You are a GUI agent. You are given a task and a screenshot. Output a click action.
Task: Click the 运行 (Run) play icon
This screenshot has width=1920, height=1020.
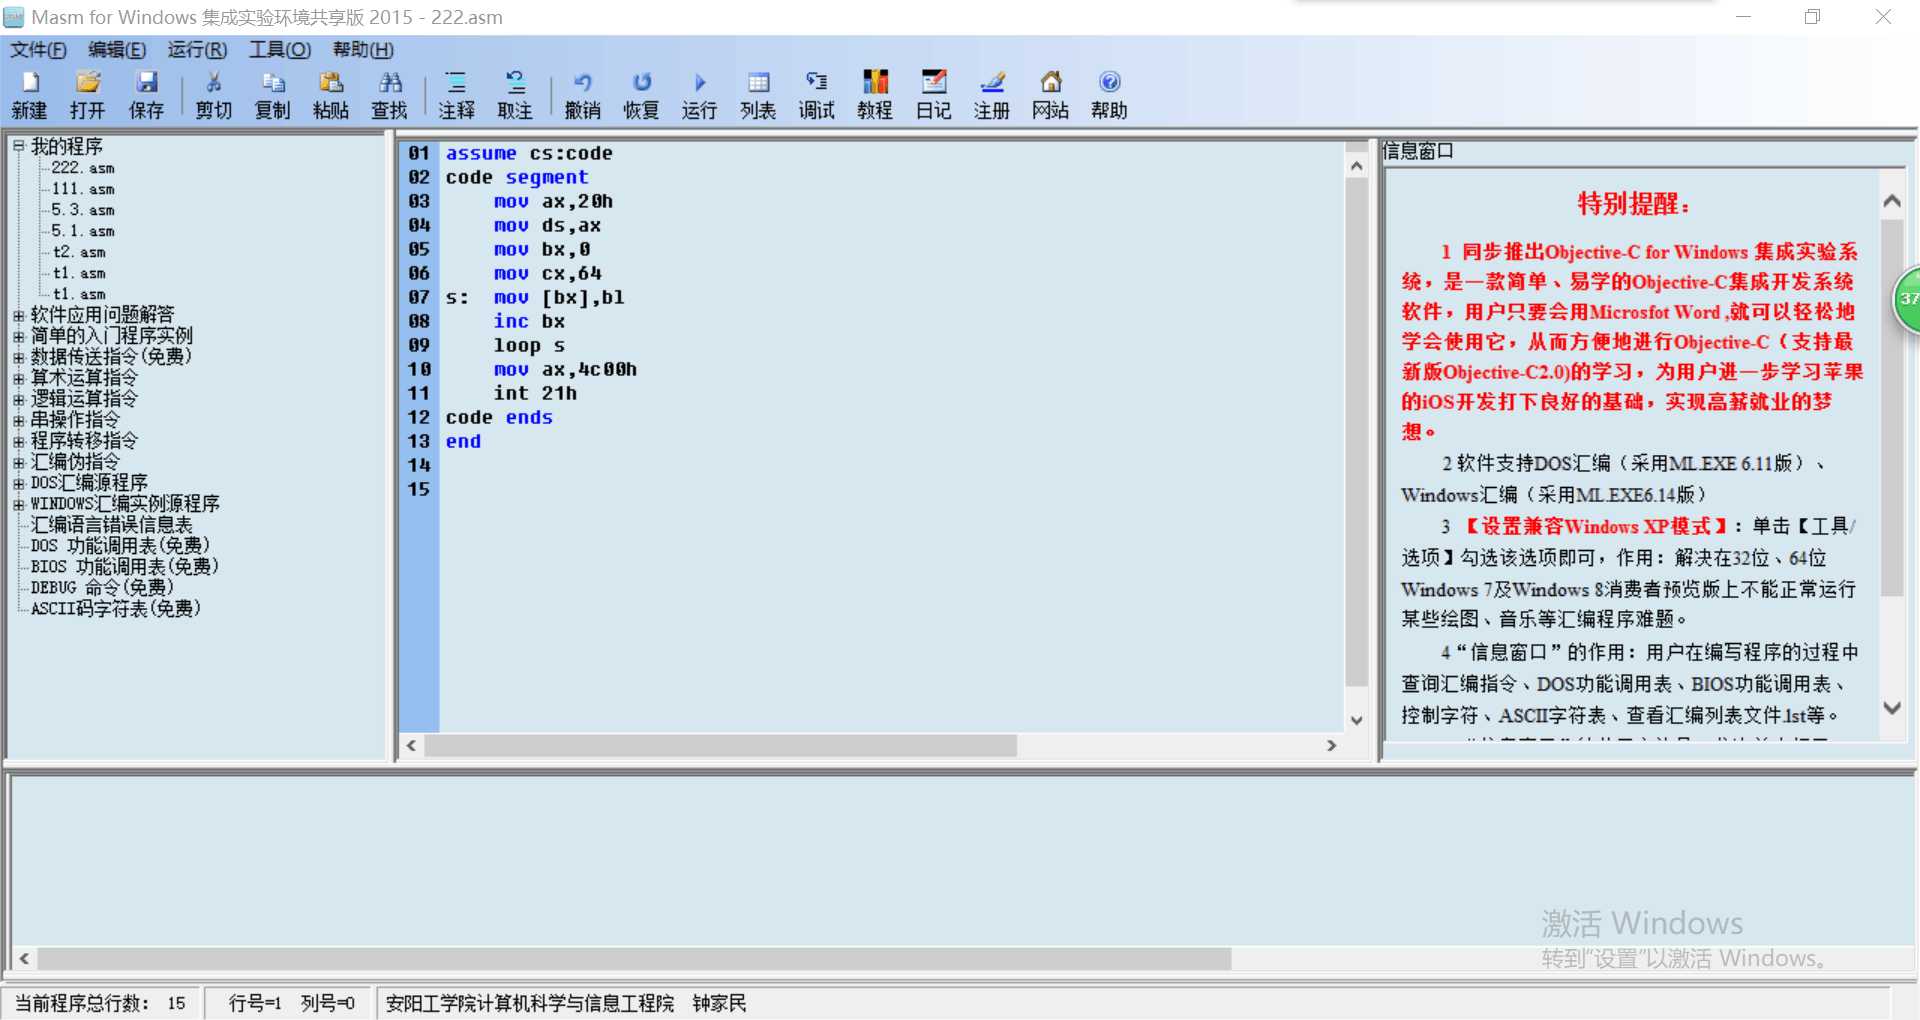700,82
